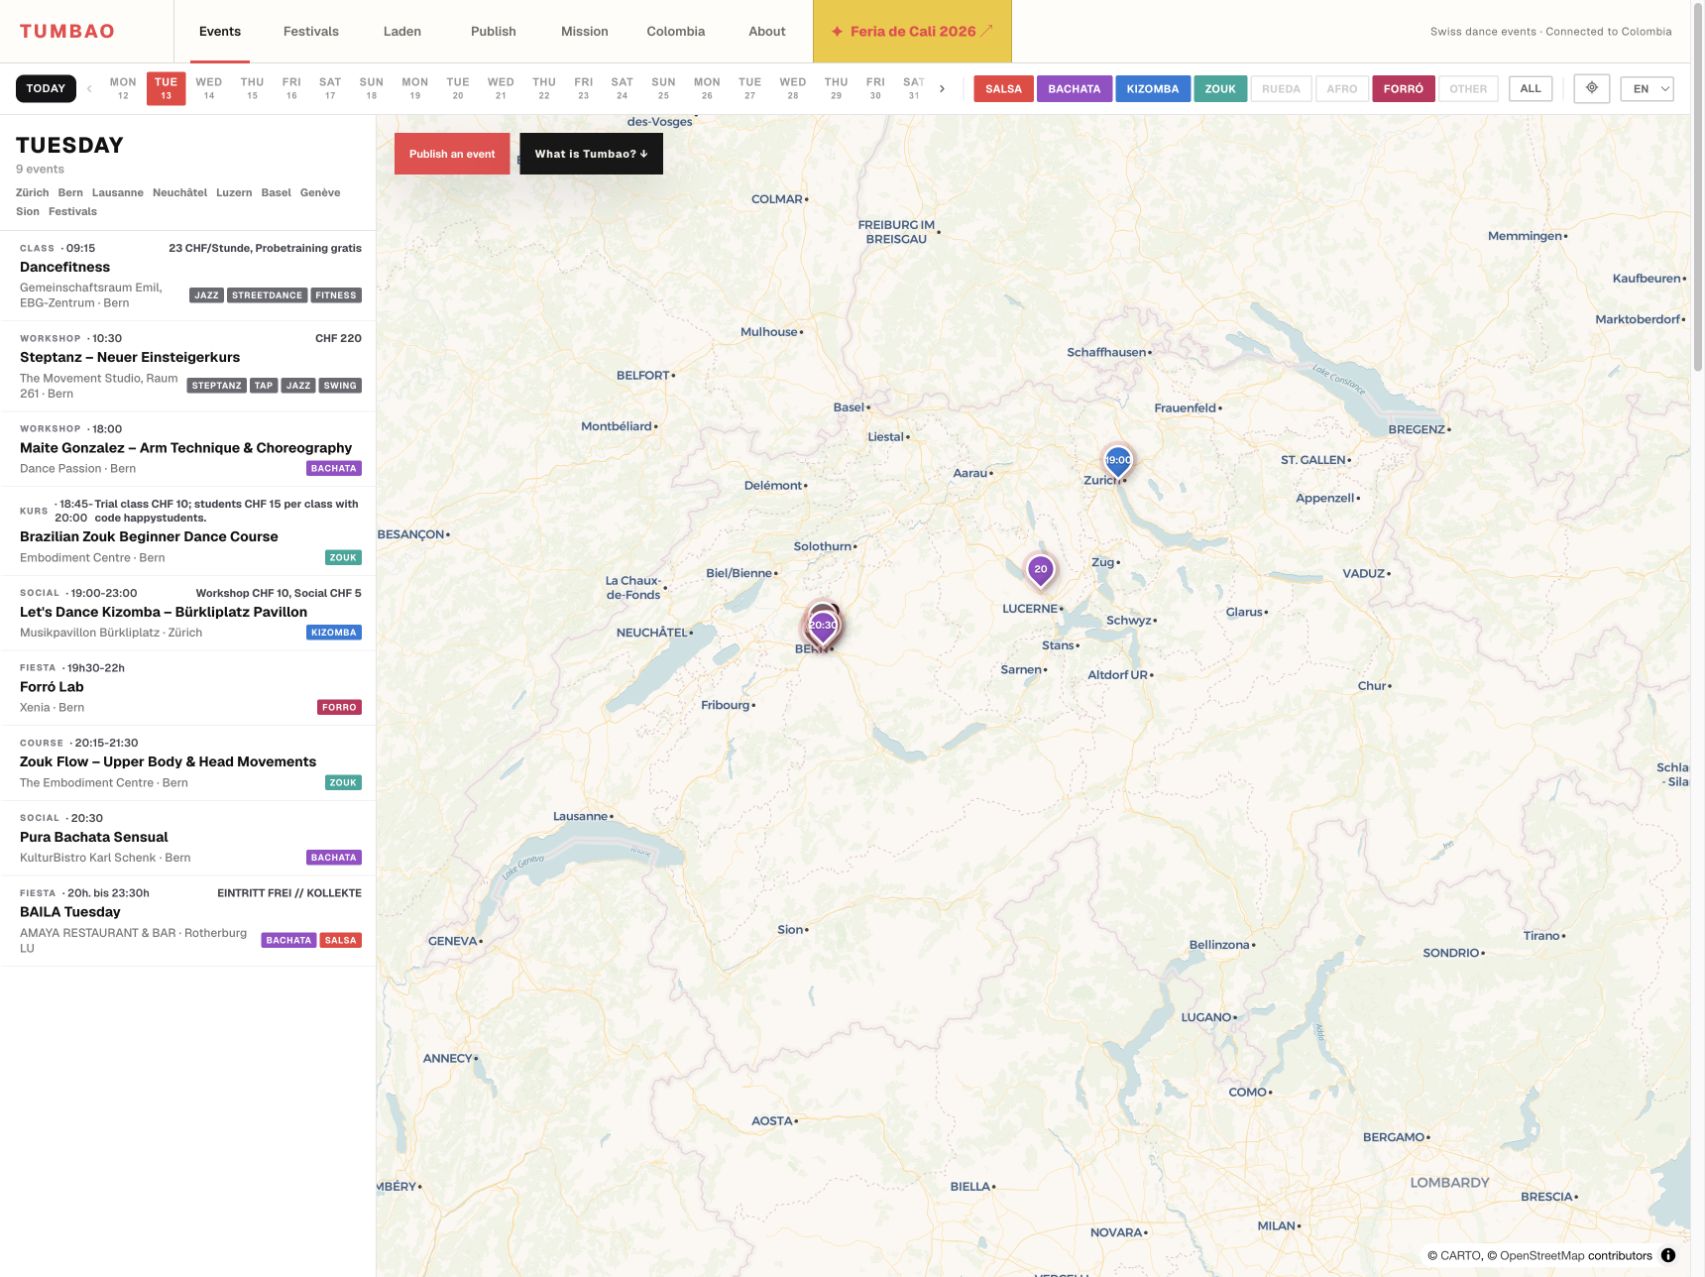
Task: Enable the AFRO genre filter
Action: 1342,89
